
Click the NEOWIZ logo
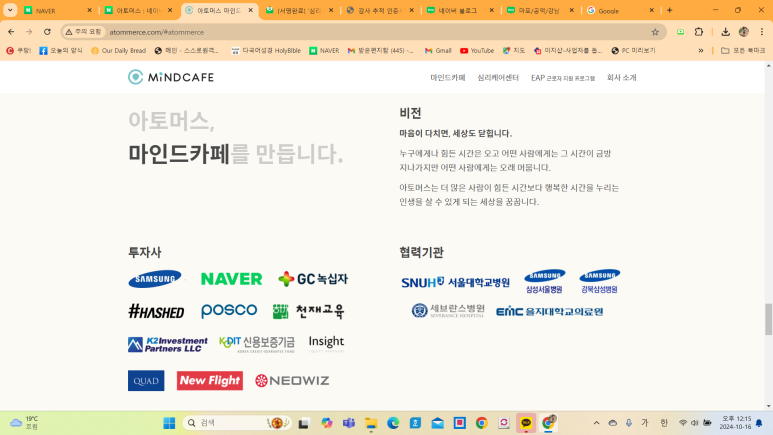292,380
